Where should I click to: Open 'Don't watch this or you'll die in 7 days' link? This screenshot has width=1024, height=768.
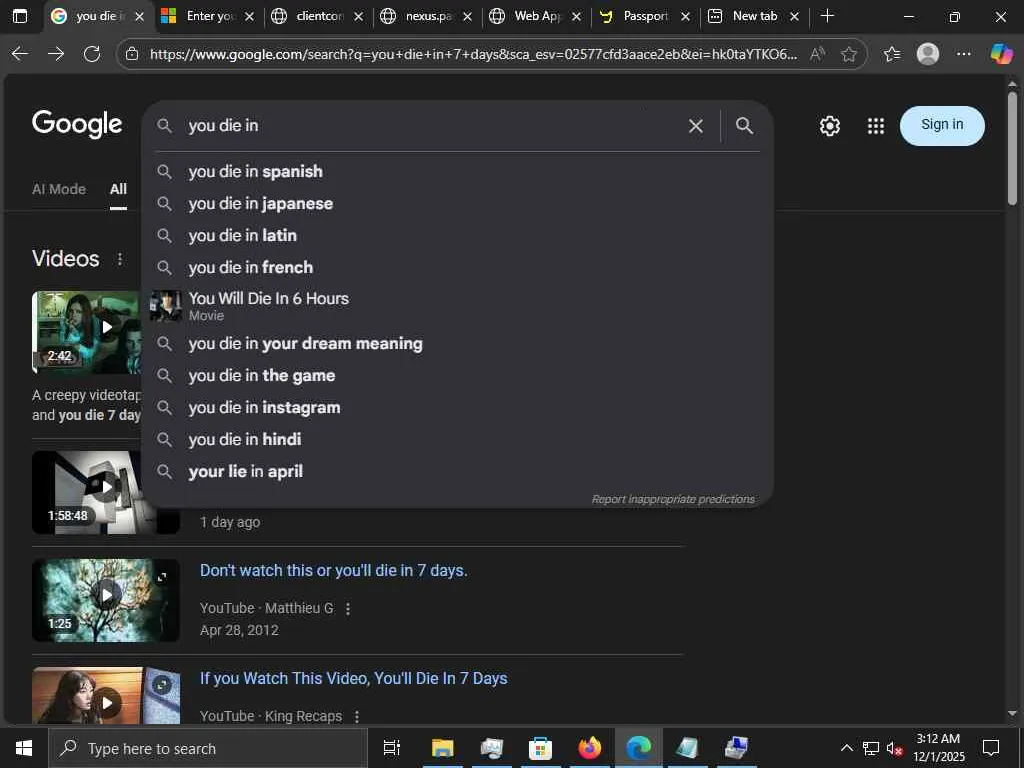tap(334, 570)
